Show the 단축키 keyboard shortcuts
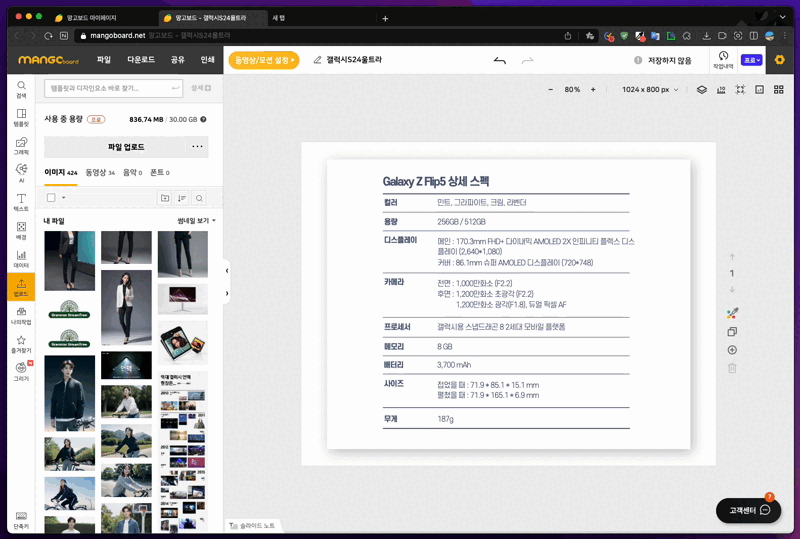This screenshot has height=539, width=800. pyautogui.click(x=21, y=521)
